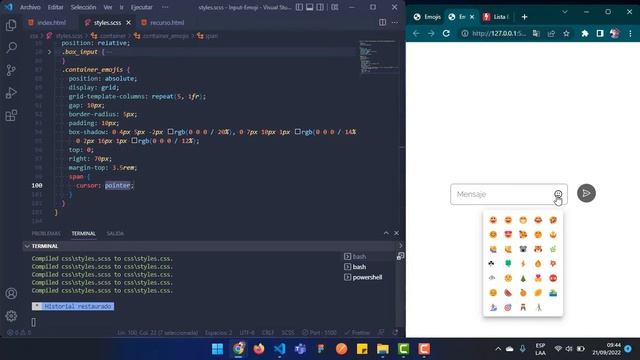Click the rgb color swatch for 12% shadow
The height and width of the screenshot is (360, 640).
pos(134,140)
